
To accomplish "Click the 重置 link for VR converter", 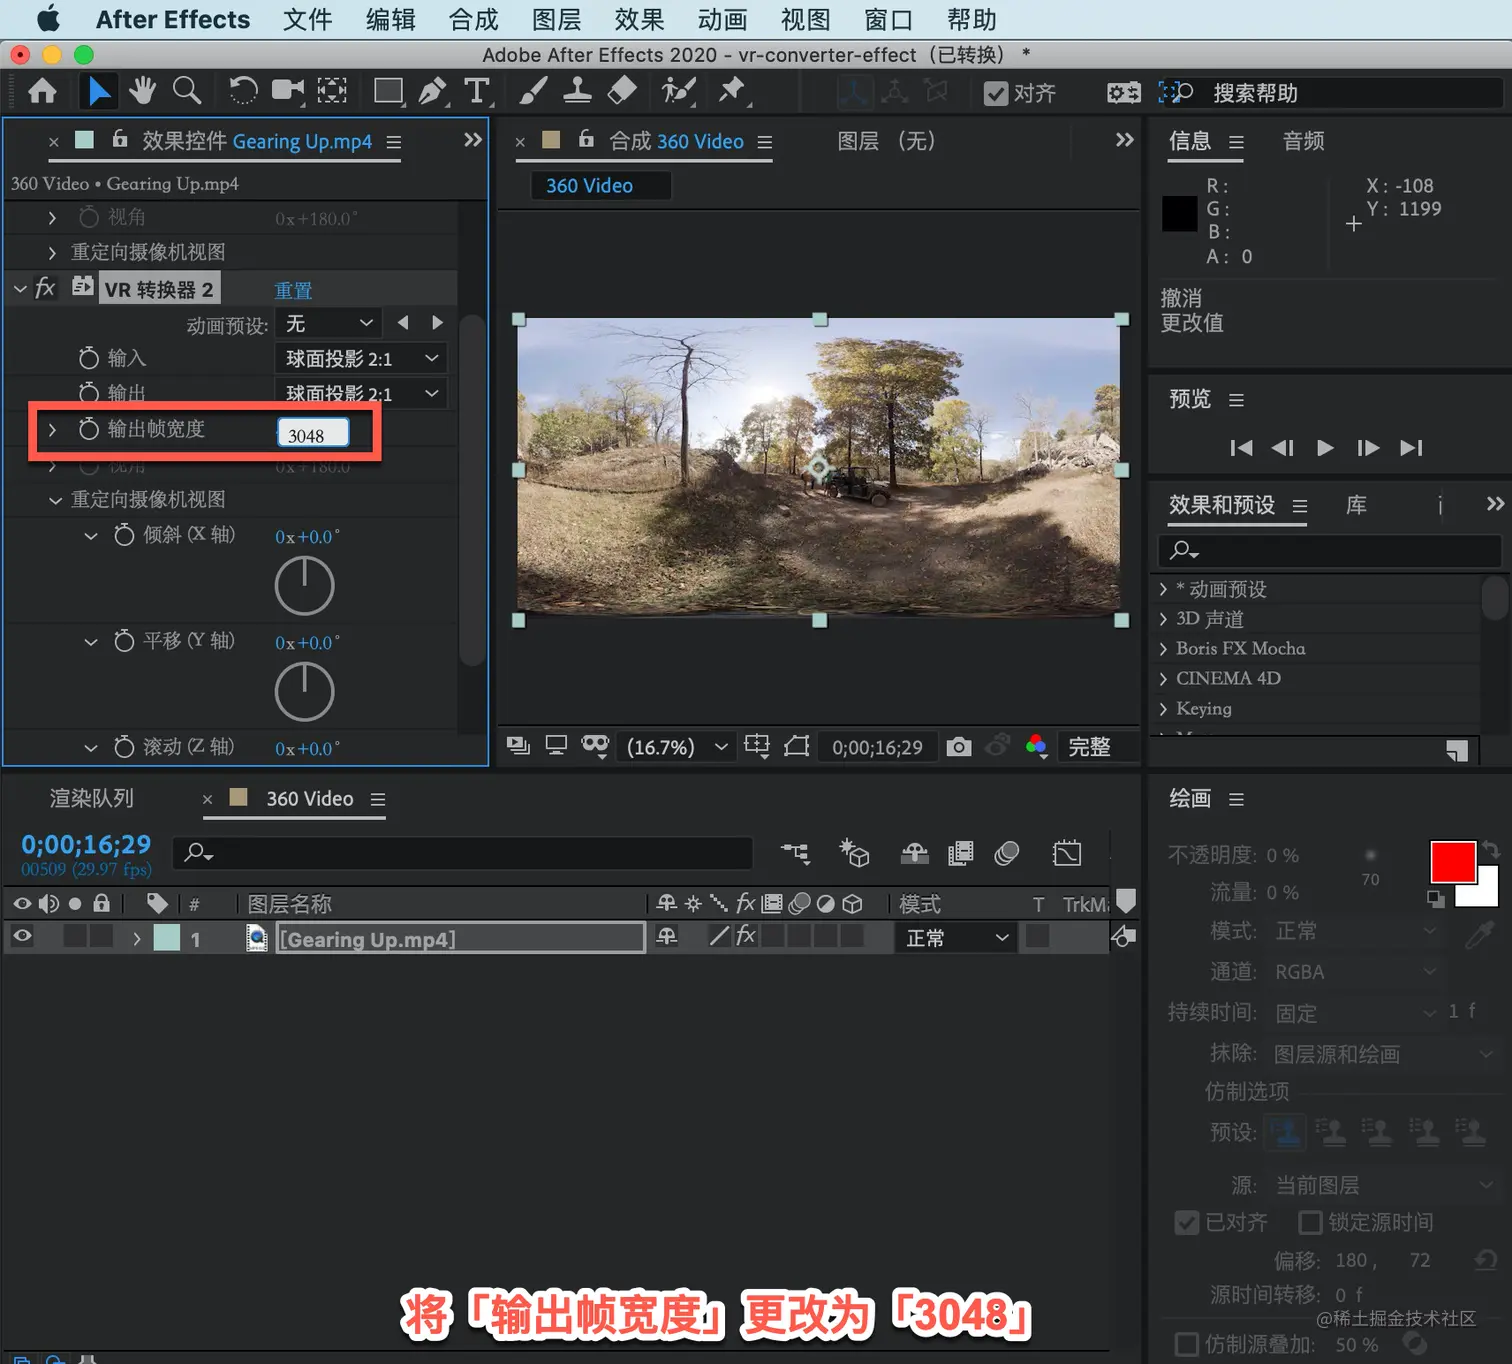I will [294, 290].
